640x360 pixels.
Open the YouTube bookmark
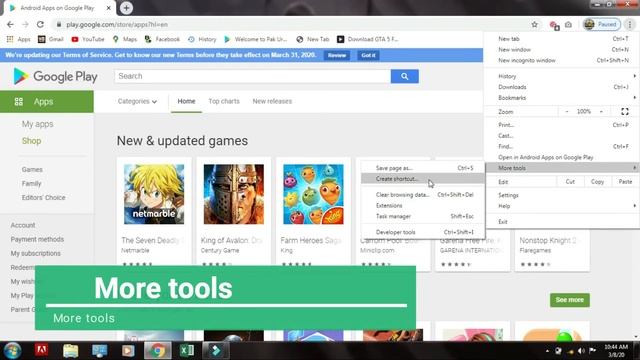(88, 39)
